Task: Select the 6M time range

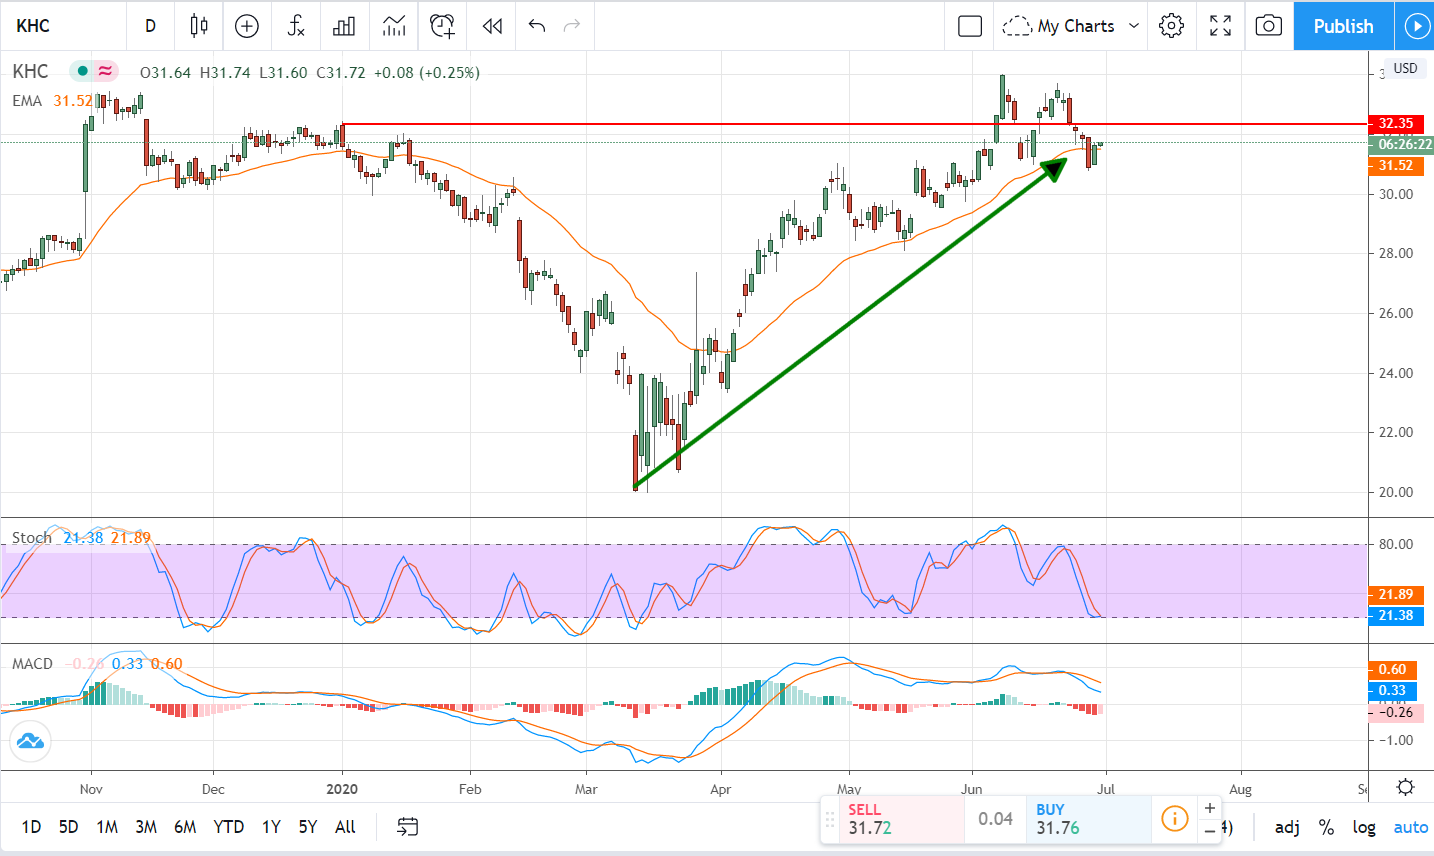Action: (x=185, y=827)
